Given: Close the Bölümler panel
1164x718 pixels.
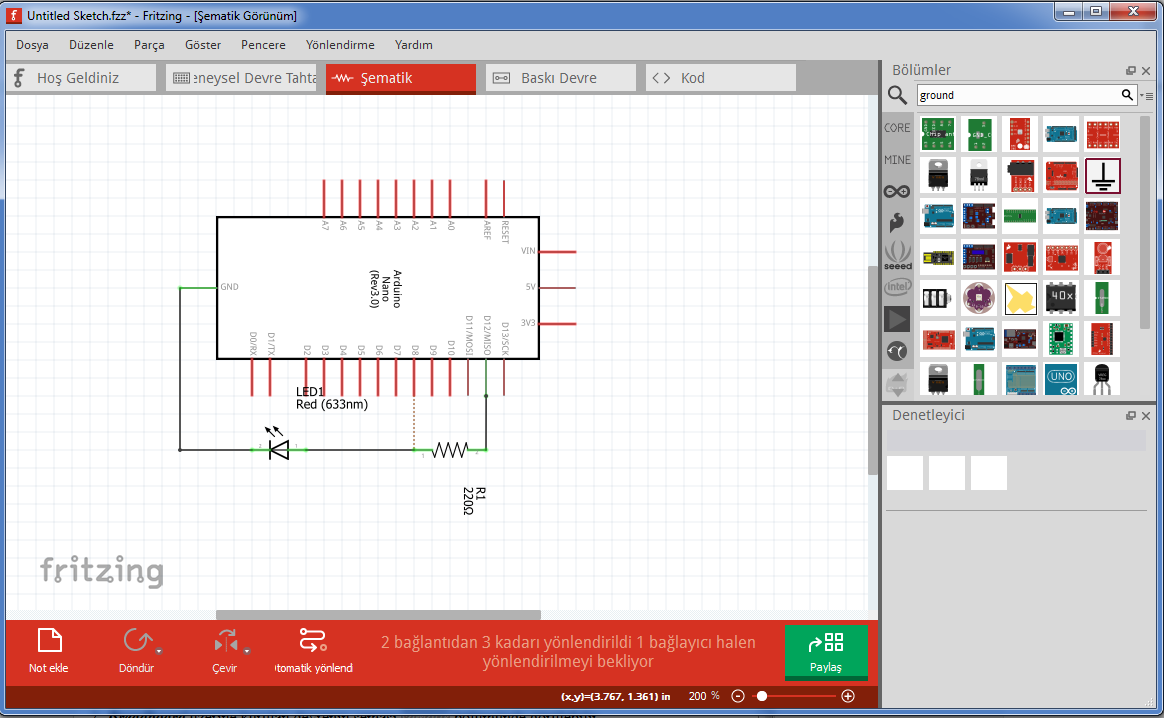Looking at the screenshot, I should point(1146,71).
